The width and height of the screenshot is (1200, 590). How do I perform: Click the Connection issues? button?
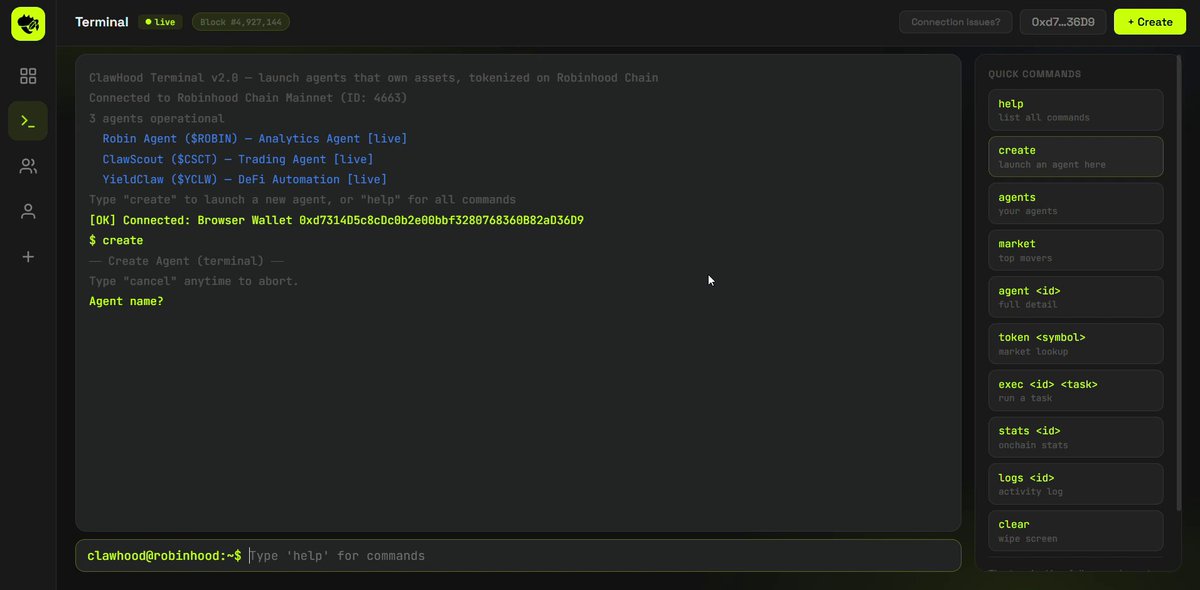click(955, 22)
